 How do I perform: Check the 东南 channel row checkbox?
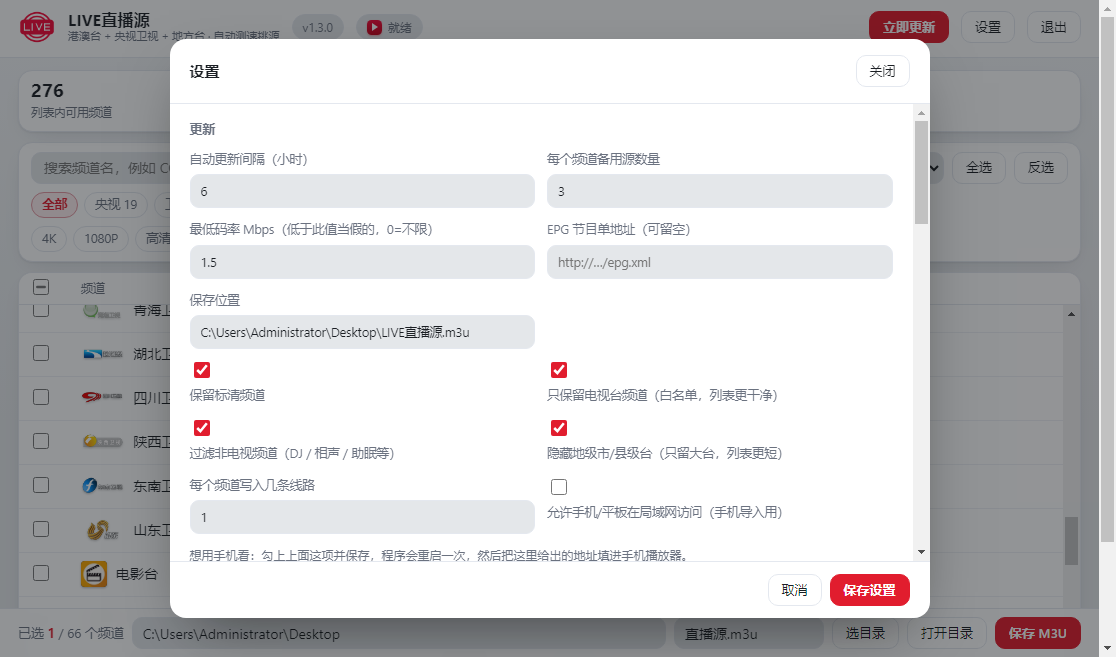(41, 485)
